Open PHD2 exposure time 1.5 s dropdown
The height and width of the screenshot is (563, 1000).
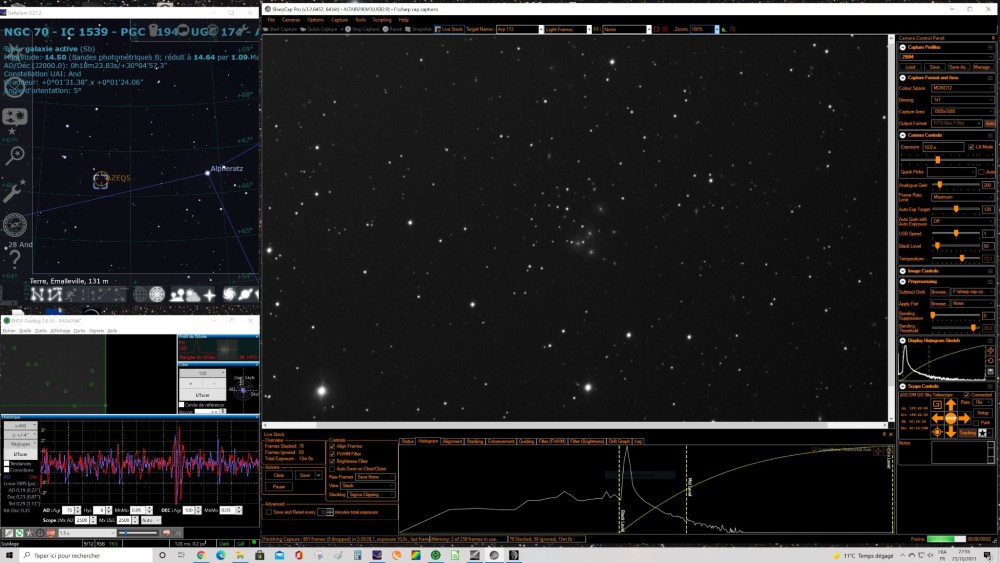[86, 533]
